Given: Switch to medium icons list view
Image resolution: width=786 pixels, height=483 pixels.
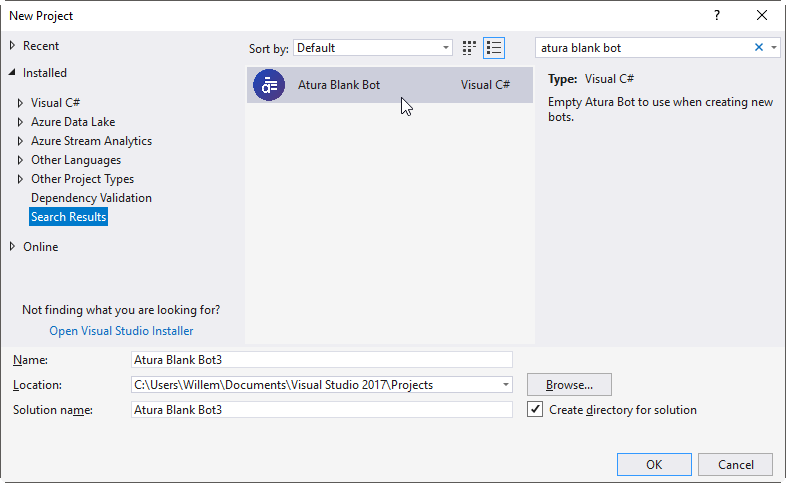Looking at the screenshot, I should (x=494, y=48).
